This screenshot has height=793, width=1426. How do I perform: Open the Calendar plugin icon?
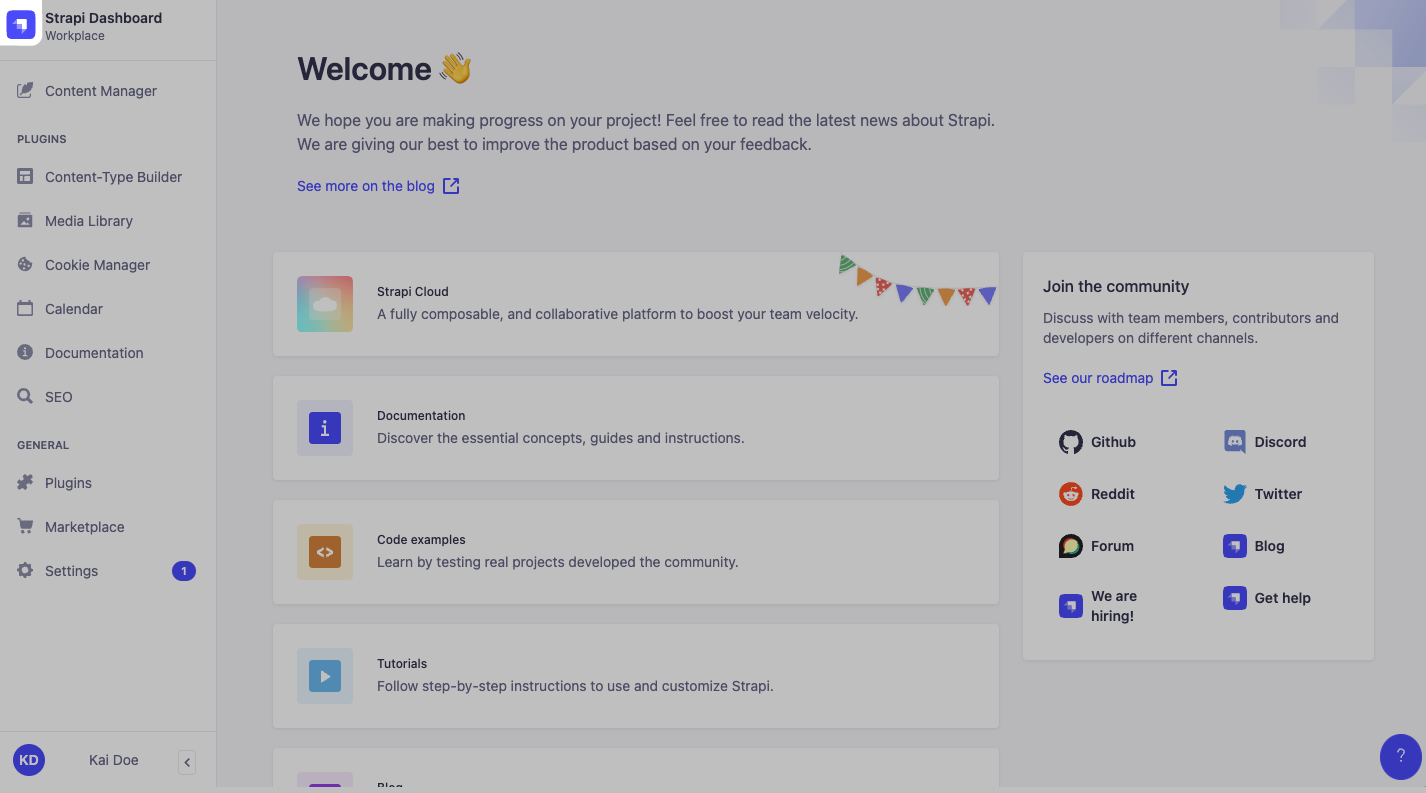tap(25, 309)
